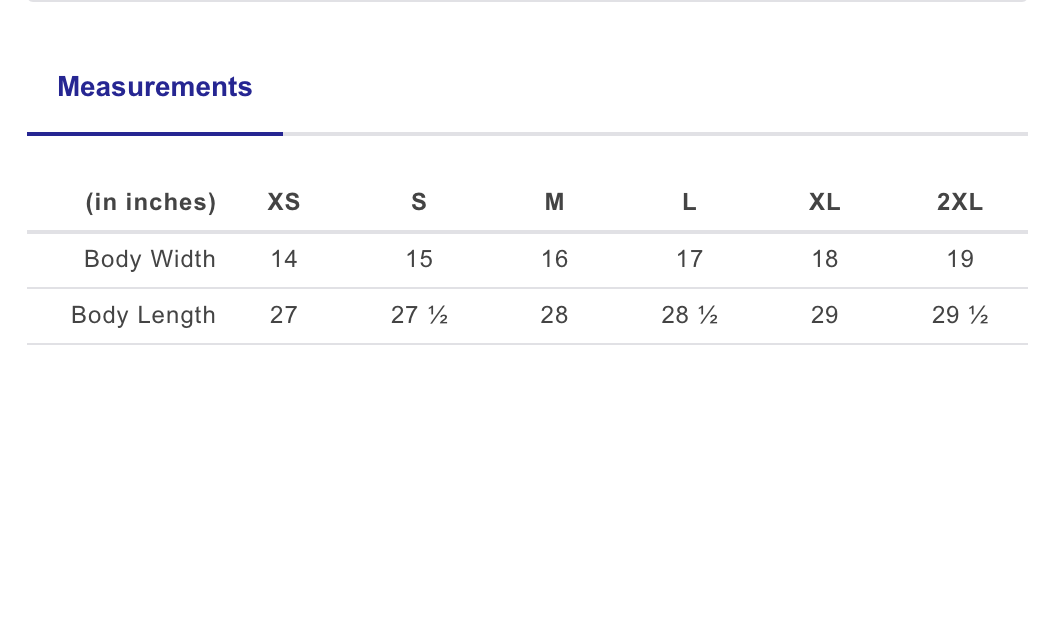The image size is (1052, 632).
Task: Open the Measurements tab
Action: point(154,87)
